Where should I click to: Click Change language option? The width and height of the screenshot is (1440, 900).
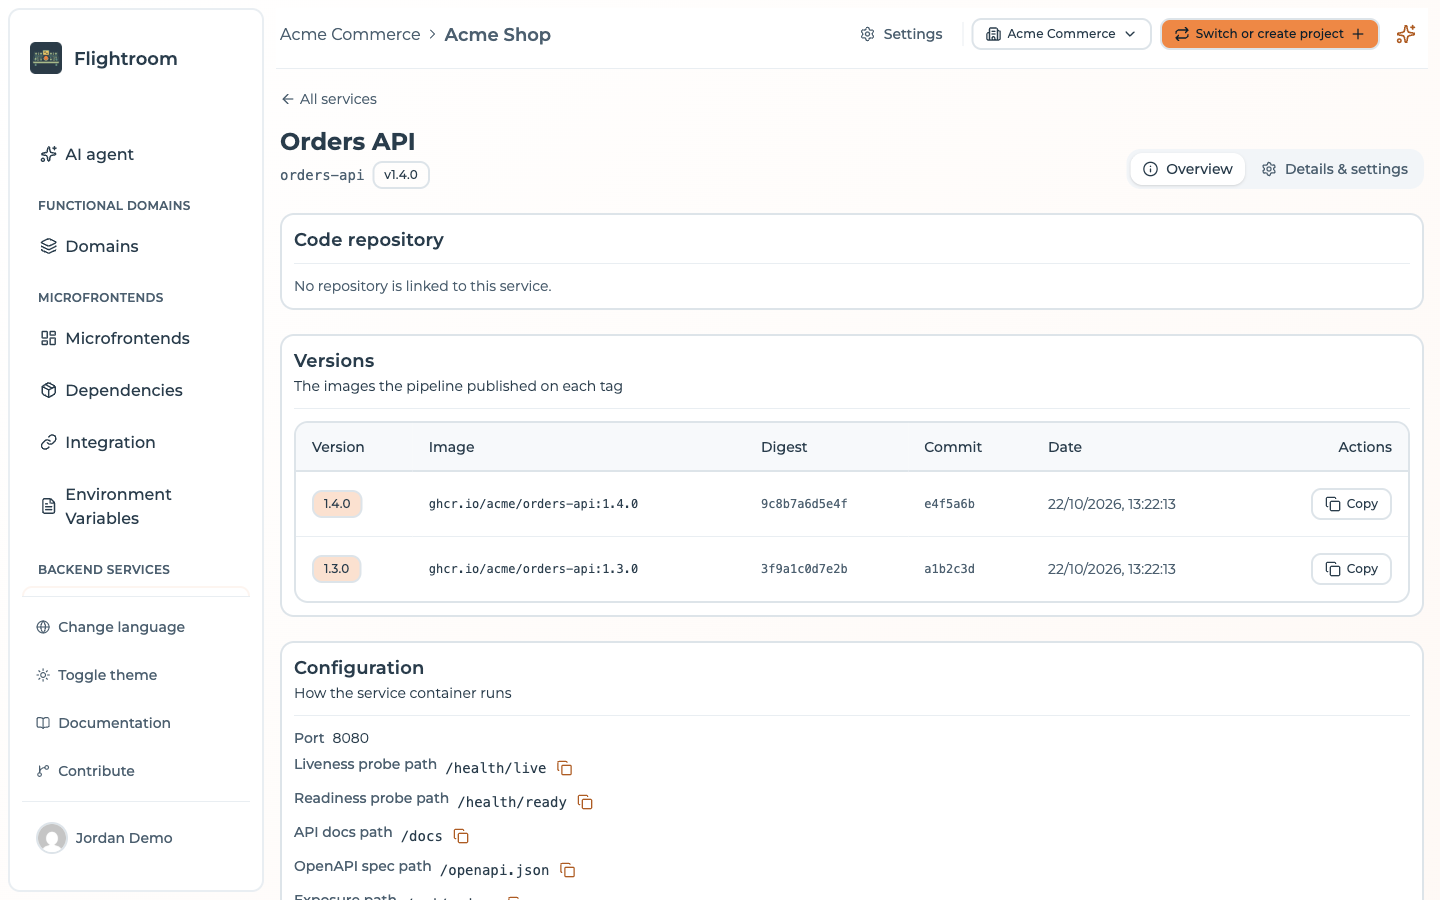click(x=110, y=627)
